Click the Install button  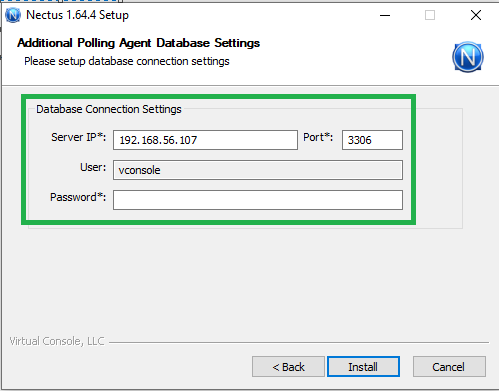[363, 367]
